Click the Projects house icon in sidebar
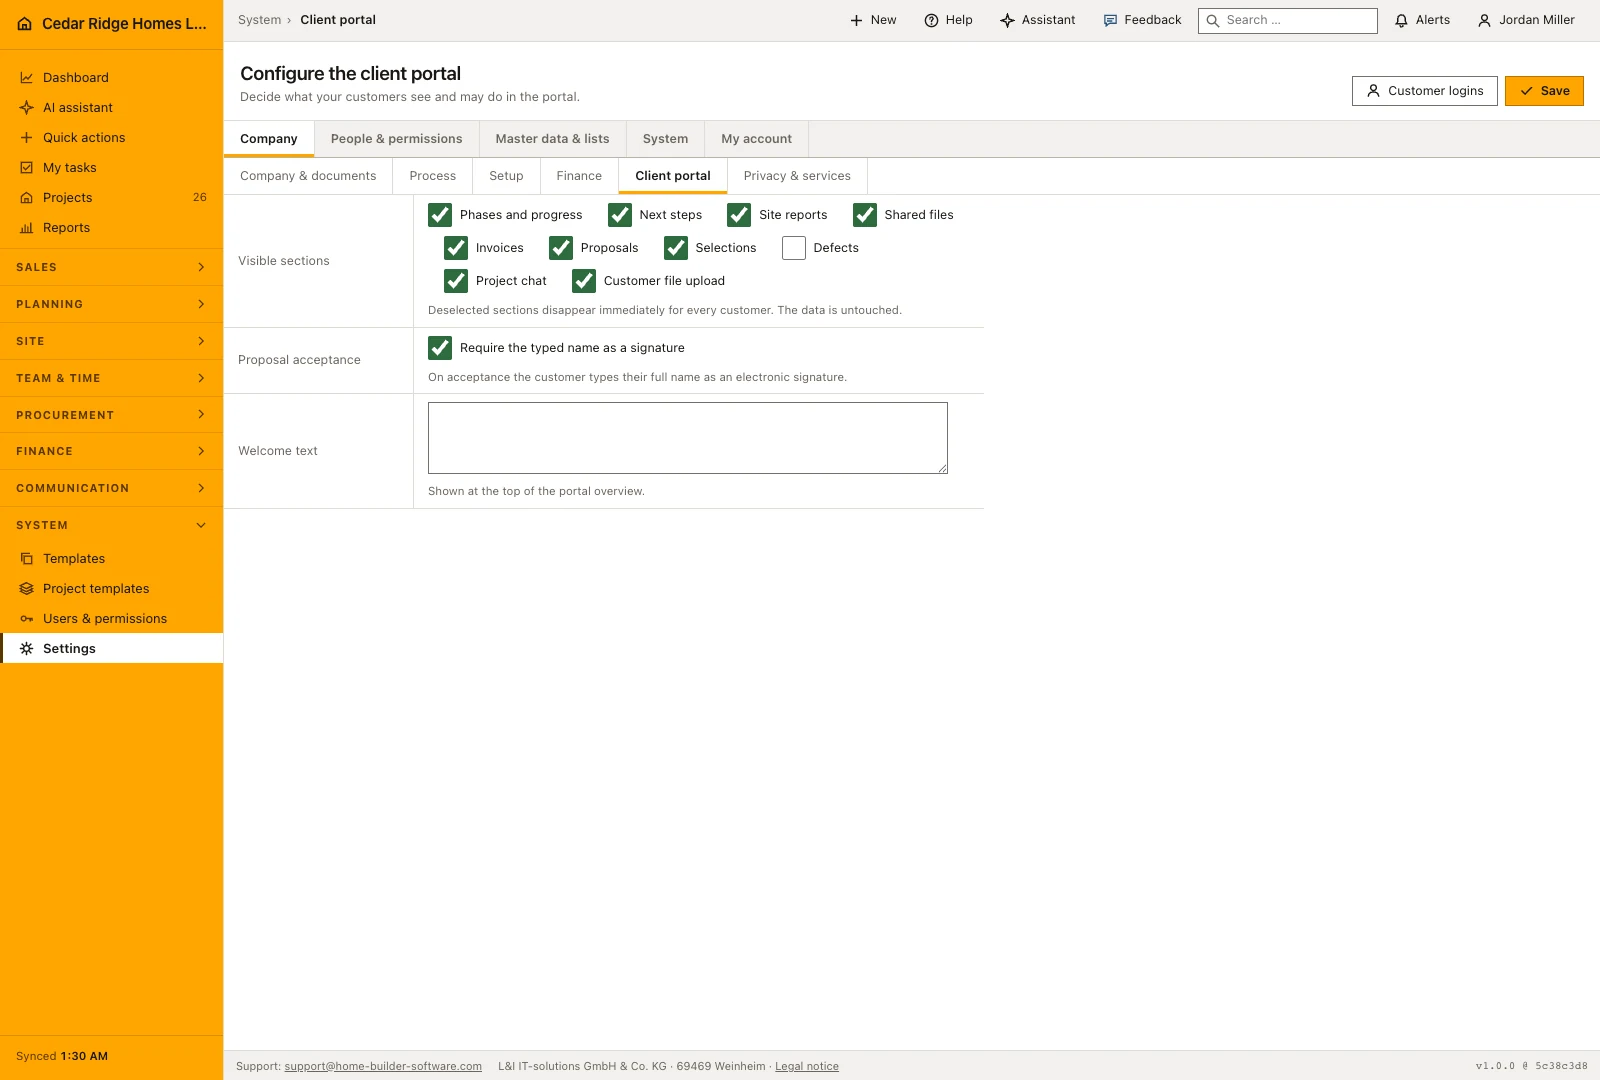This screenshot has height=1080, width=1600. pyautogui.click(x=27, y=198)
